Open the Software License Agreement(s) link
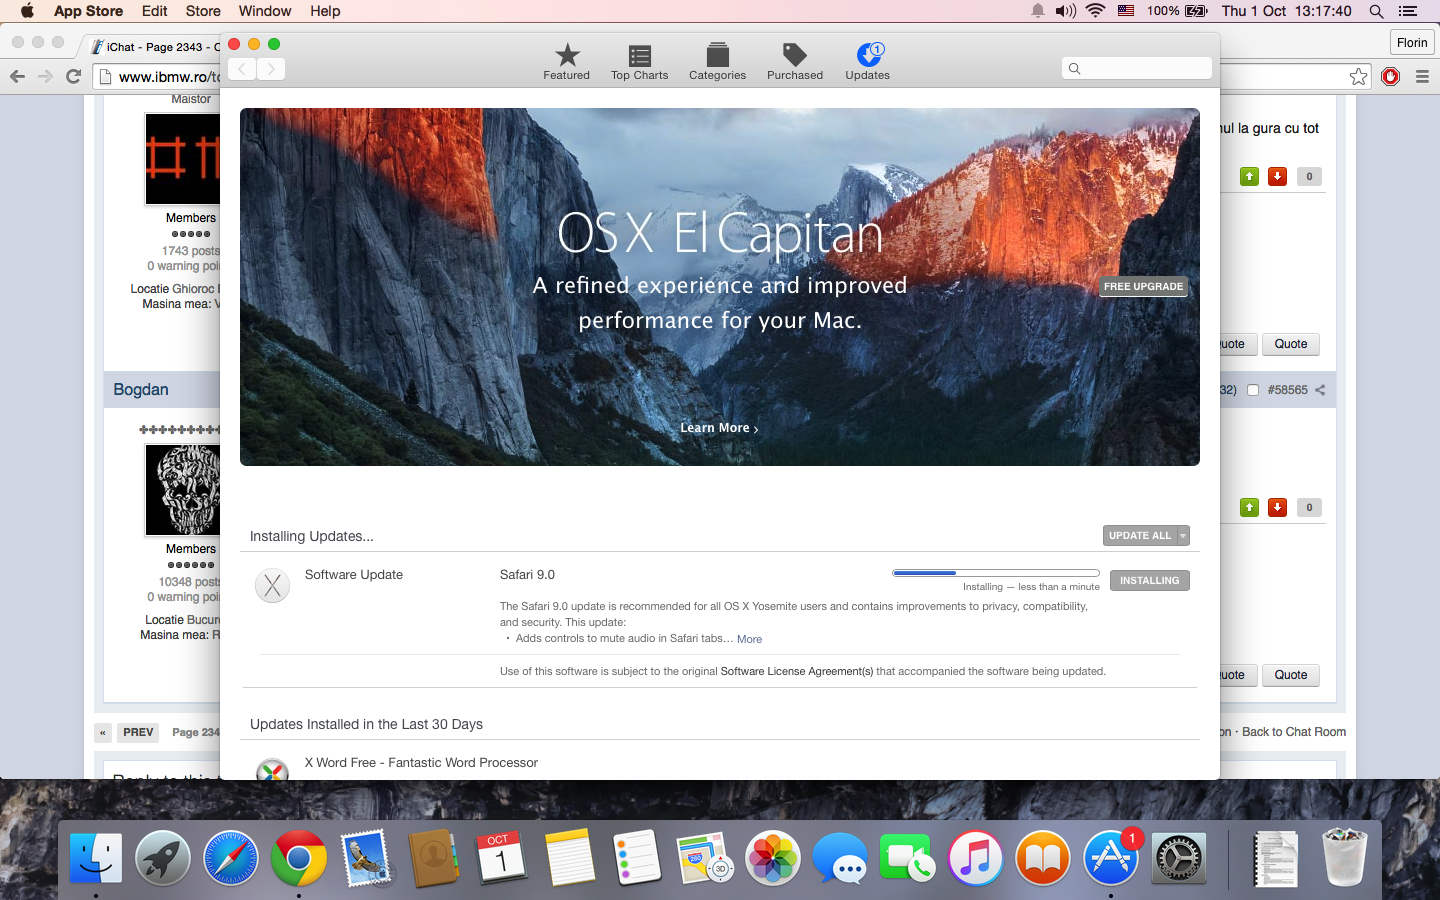This screenshot has width=1440, height=900. (797, 671)
